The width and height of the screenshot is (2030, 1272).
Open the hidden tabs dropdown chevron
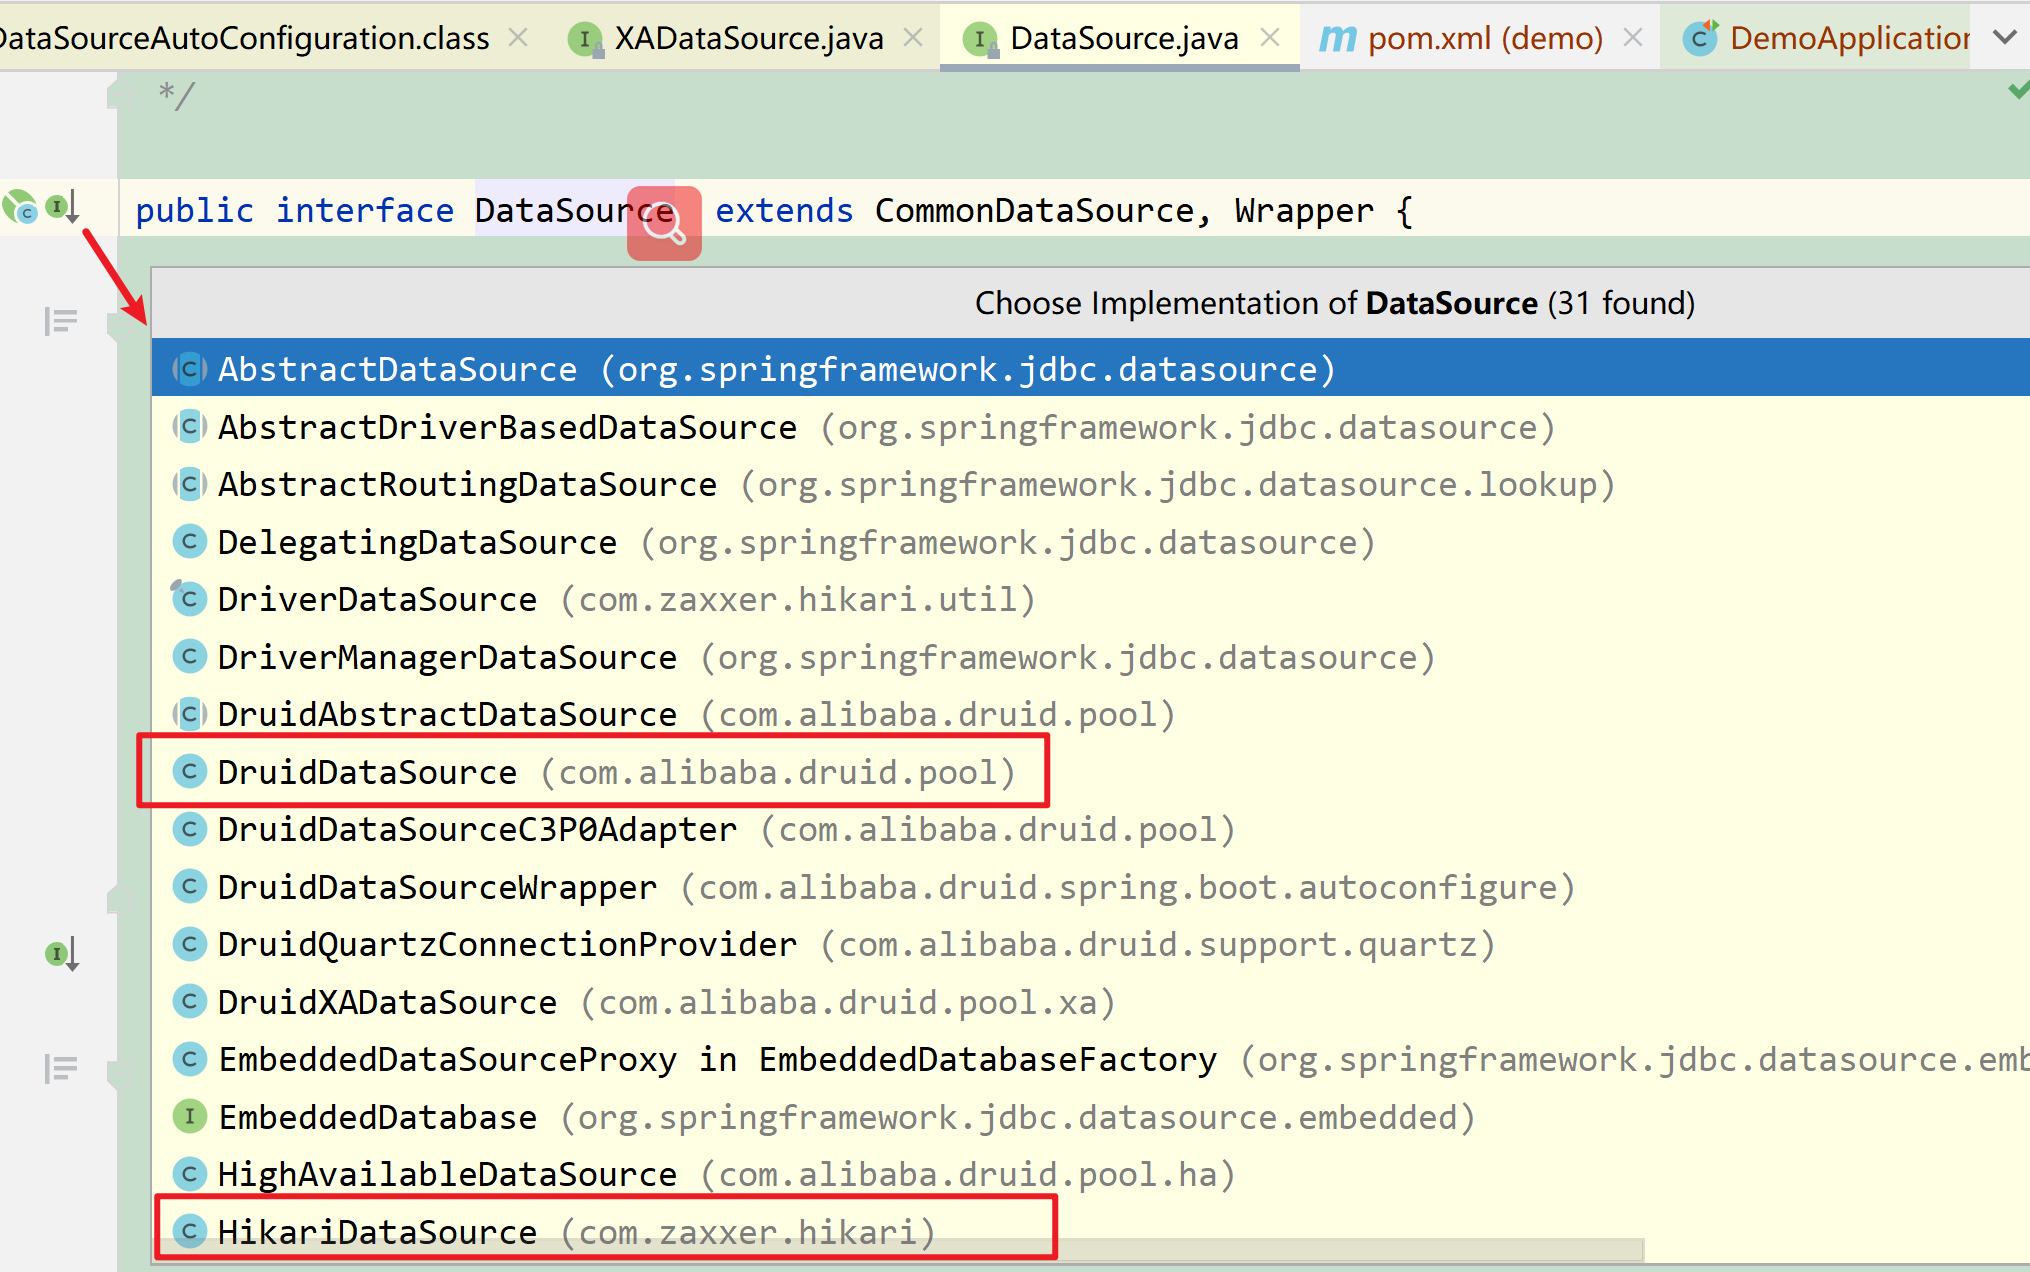(x=2004, y=38)
